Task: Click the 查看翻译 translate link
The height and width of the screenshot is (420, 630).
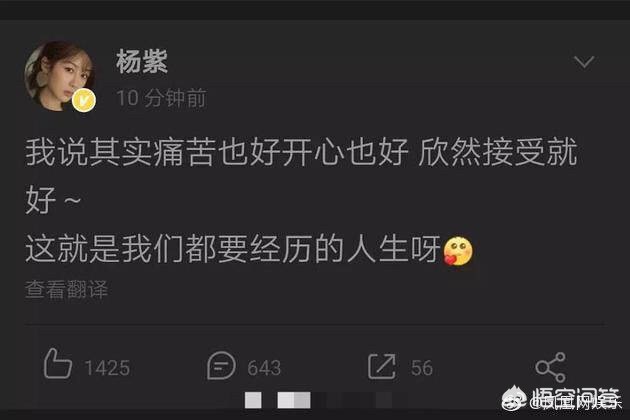Action: [x=66, y=289]
